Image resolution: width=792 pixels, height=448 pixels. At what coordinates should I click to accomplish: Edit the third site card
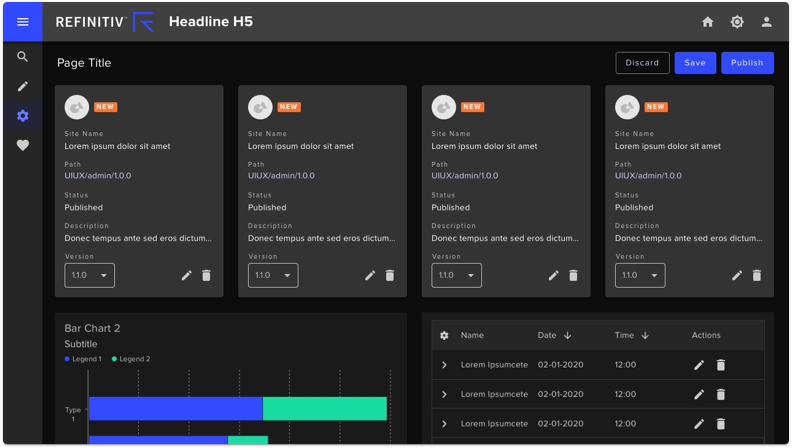(554, 275)
